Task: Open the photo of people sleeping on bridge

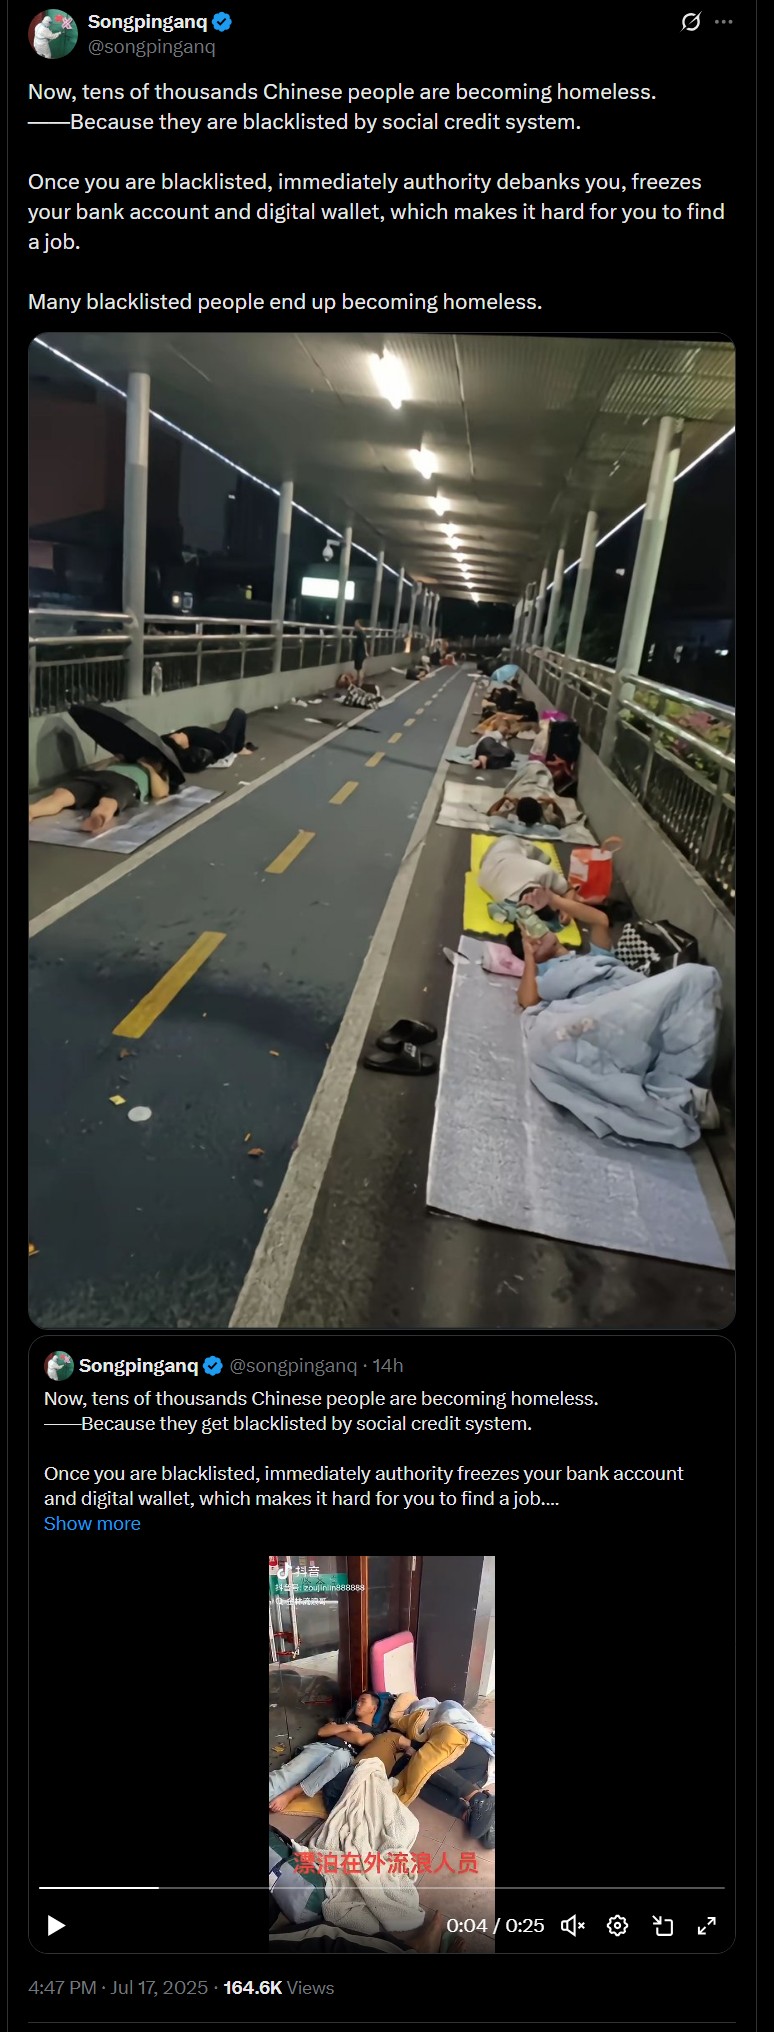Action: (382, 830)
